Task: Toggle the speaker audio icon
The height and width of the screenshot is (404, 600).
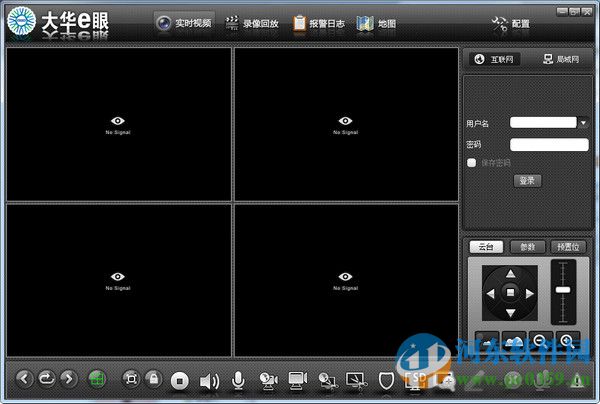Action: 209,381
